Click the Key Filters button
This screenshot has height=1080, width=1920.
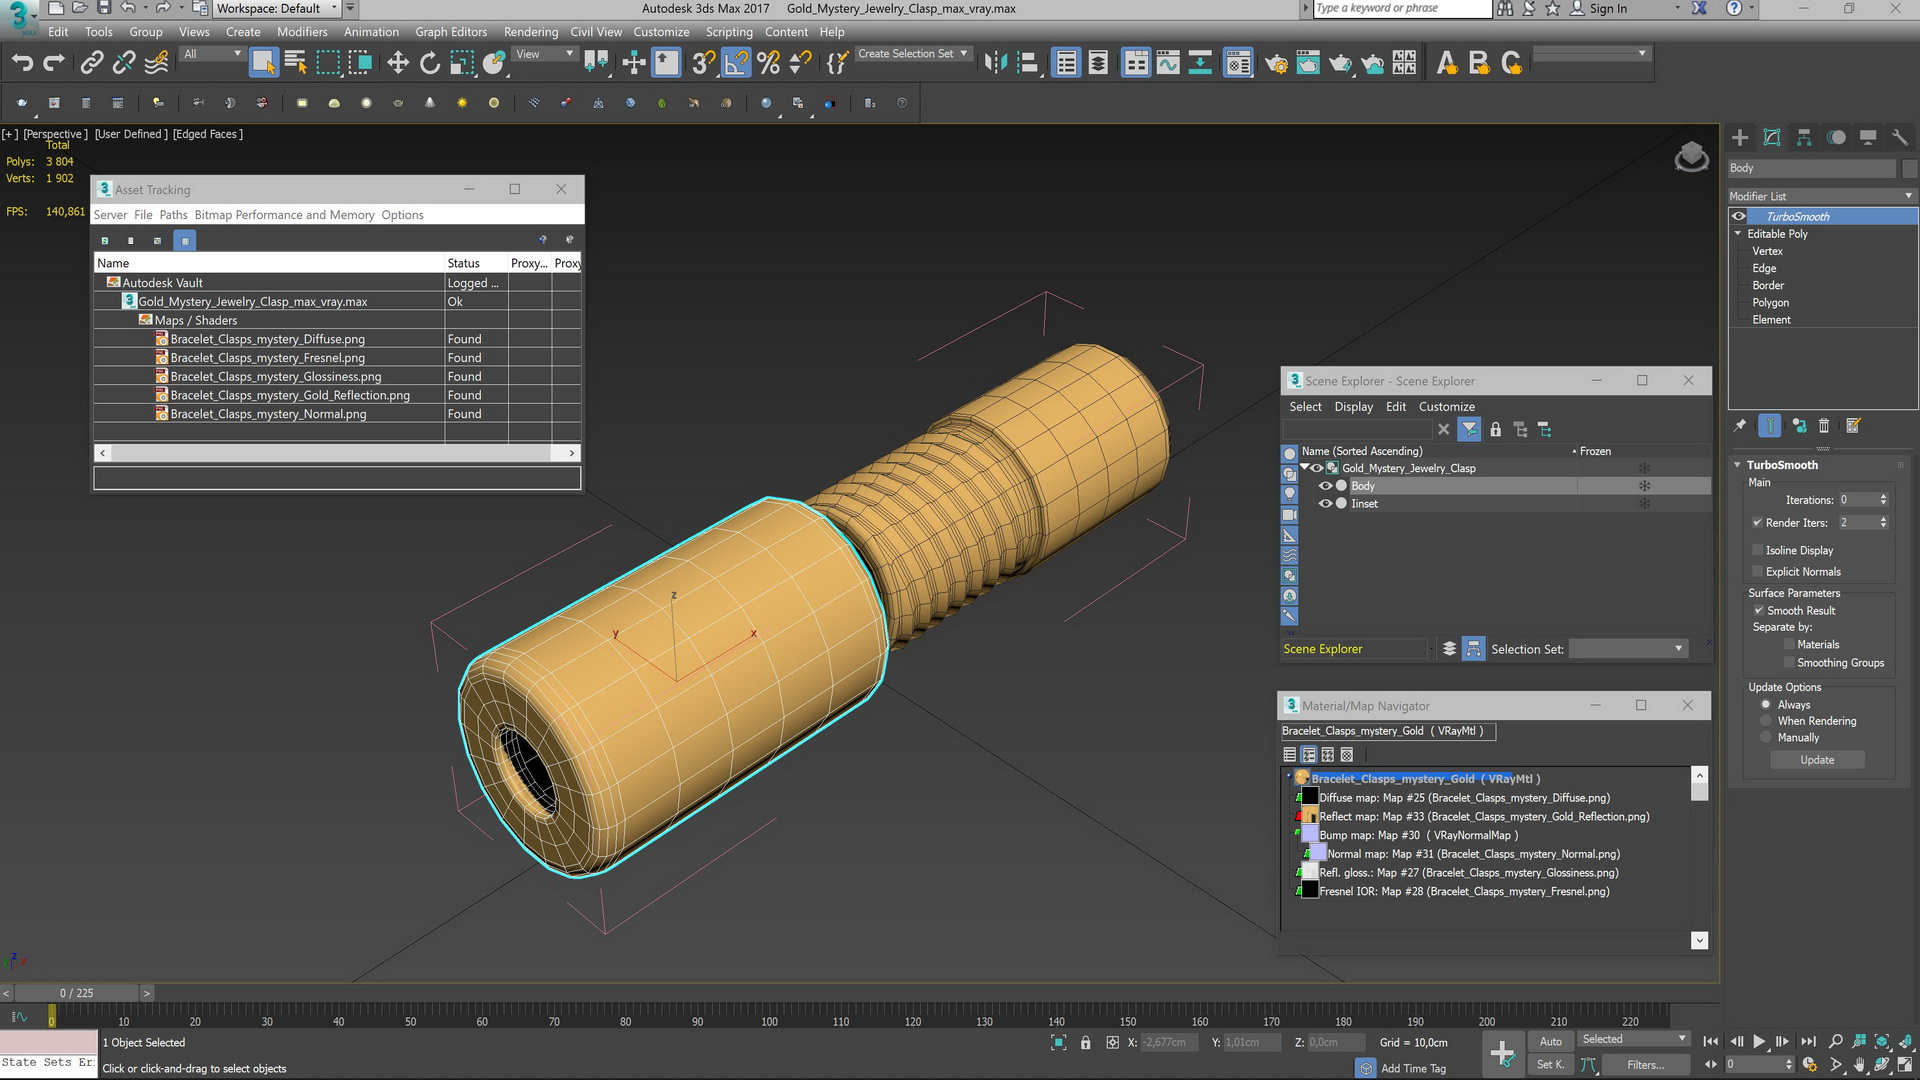[x=1645, y=1065]
